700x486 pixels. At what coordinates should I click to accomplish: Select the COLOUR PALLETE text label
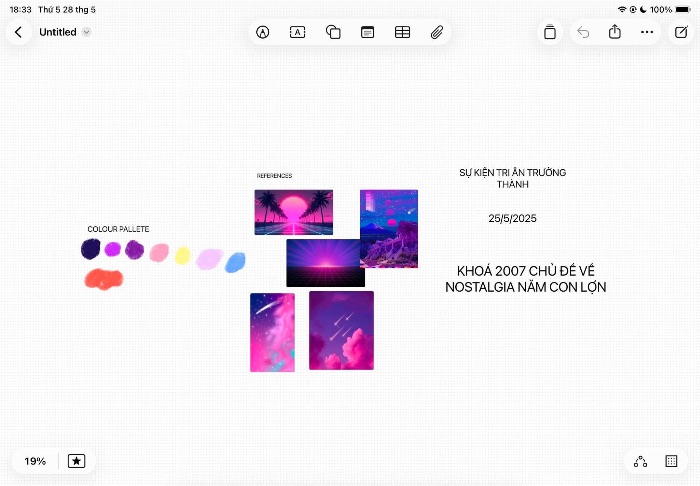[x=118, y=229]
